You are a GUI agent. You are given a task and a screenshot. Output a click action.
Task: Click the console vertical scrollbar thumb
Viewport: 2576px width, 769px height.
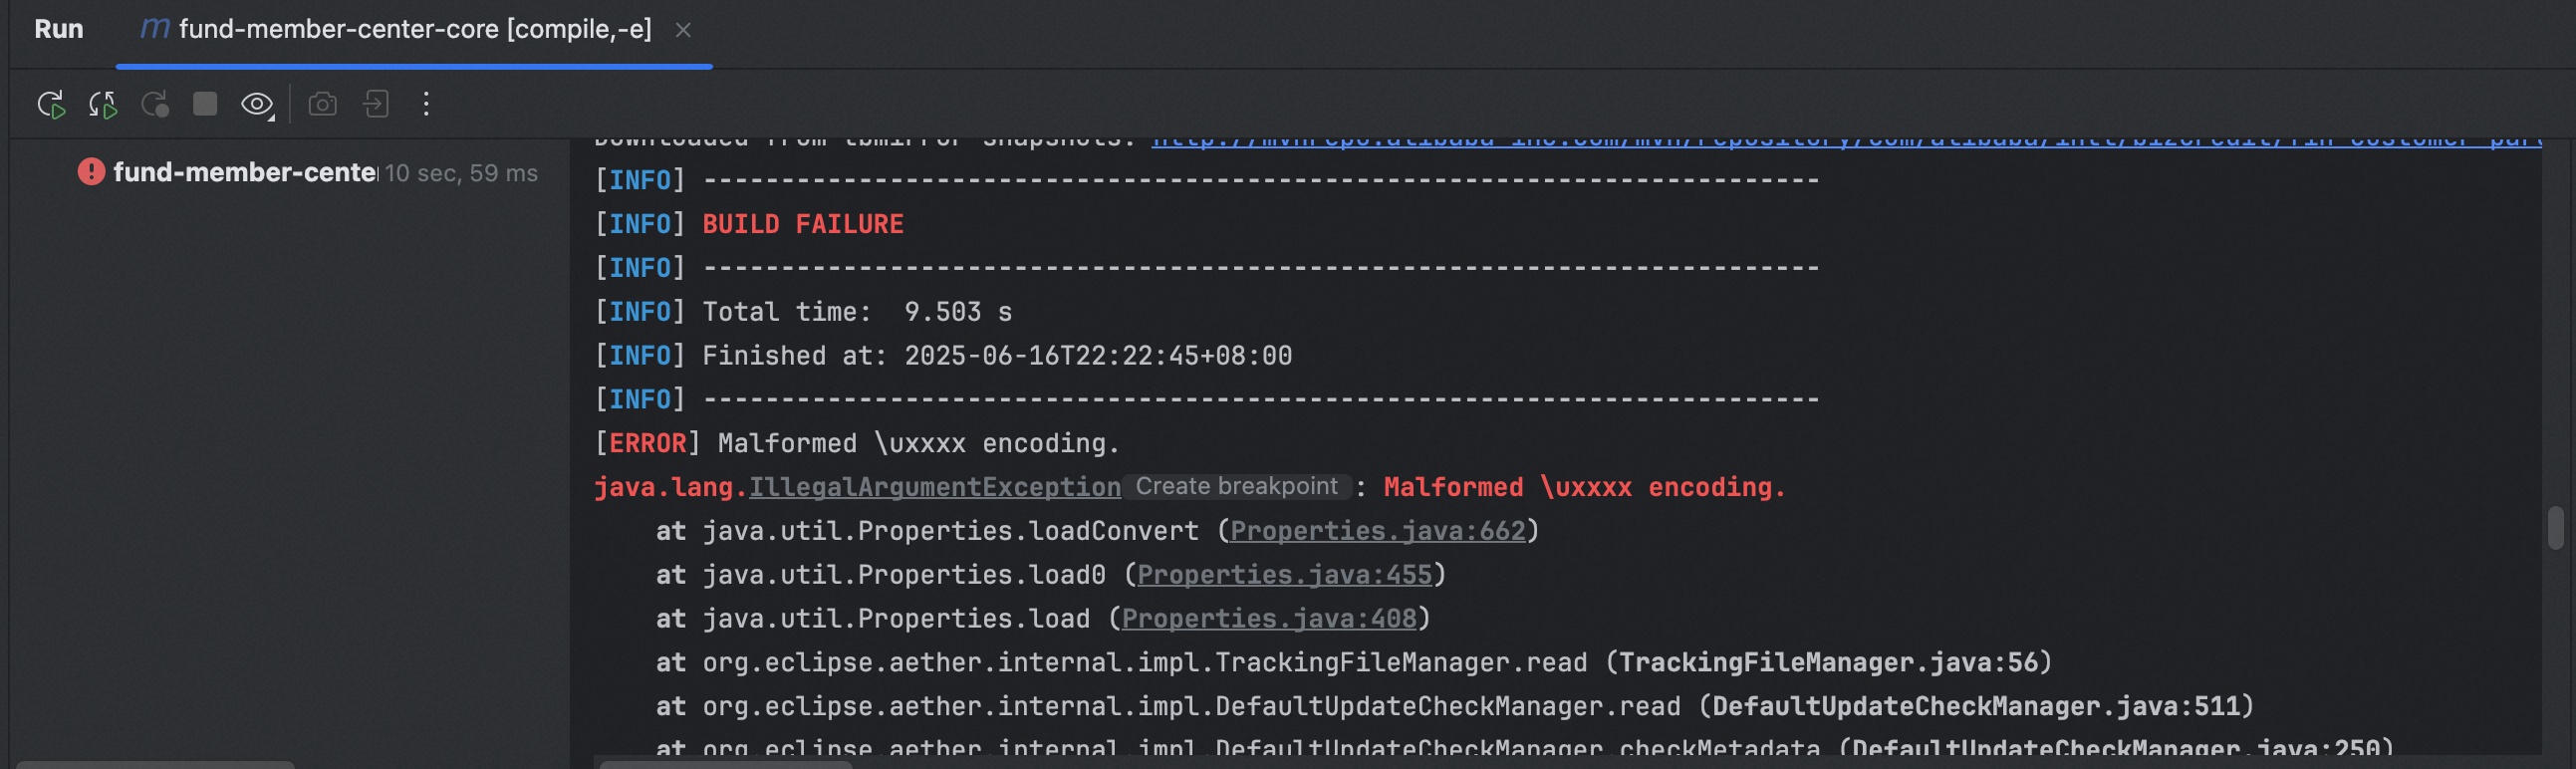point(2555,528)
